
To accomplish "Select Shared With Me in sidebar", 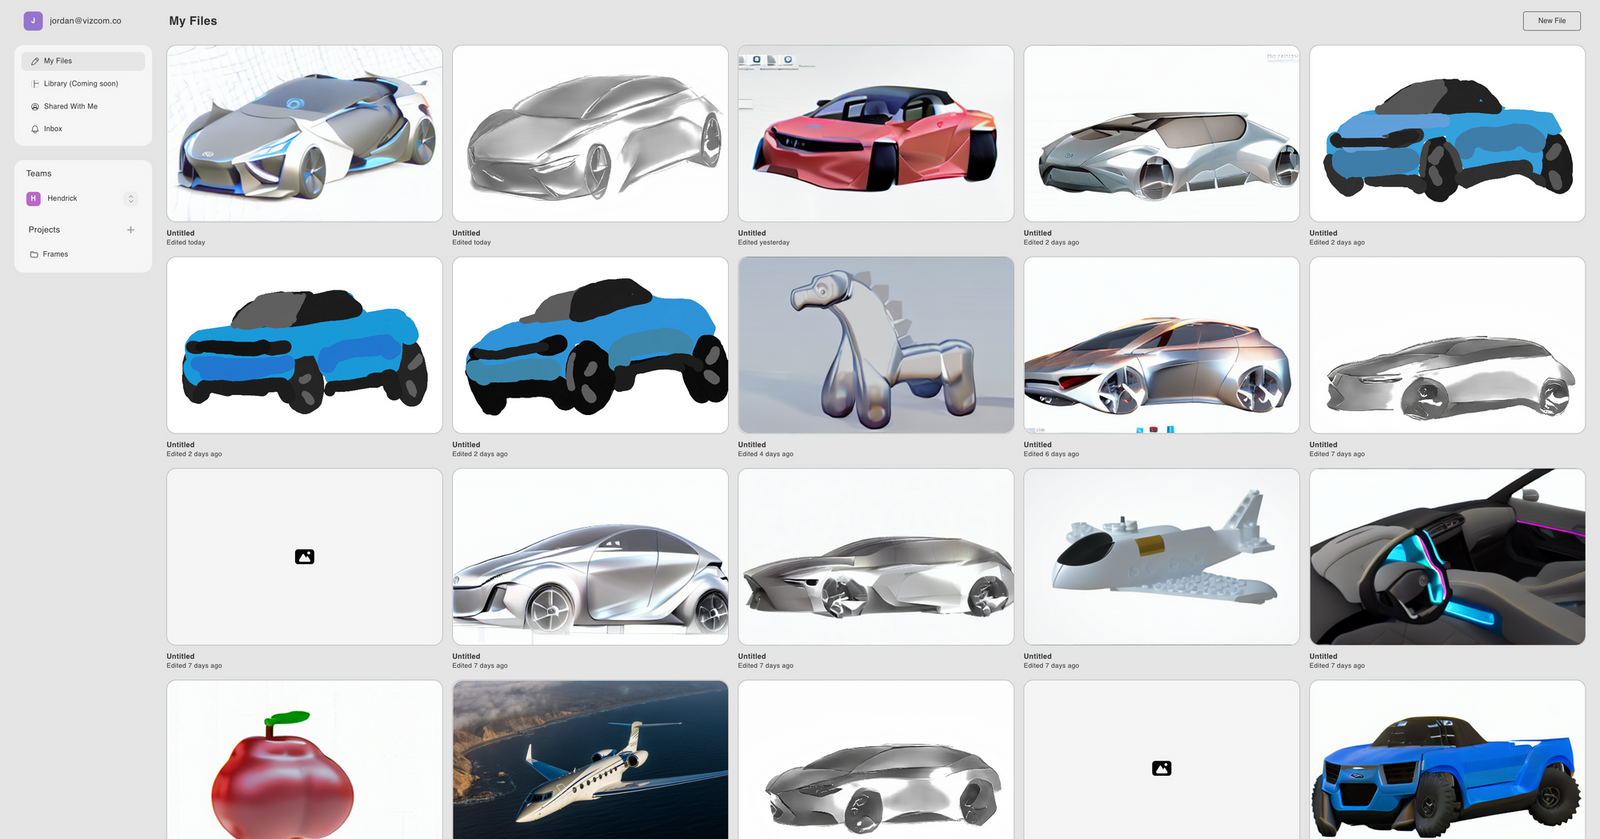I will [70, 106].
